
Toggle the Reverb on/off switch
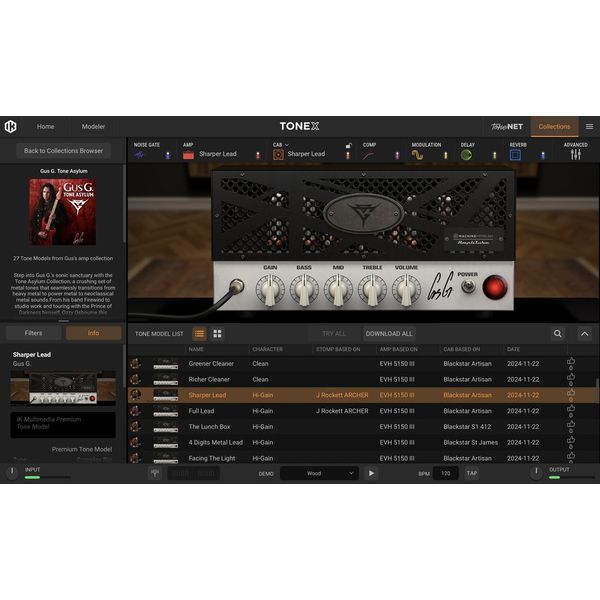pos(543,155)
